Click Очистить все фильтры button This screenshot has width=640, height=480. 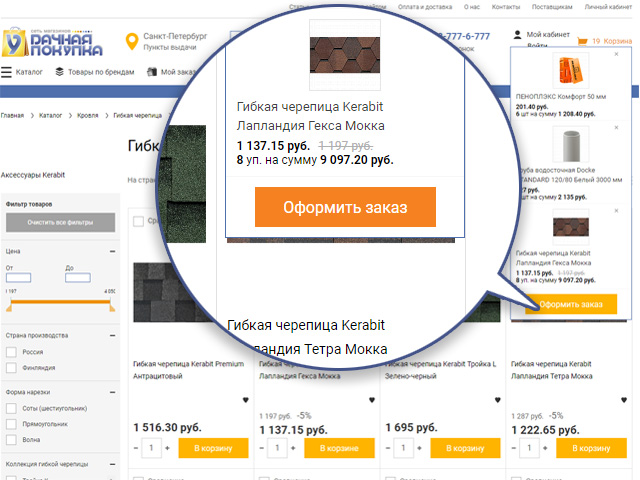(60, 221)
